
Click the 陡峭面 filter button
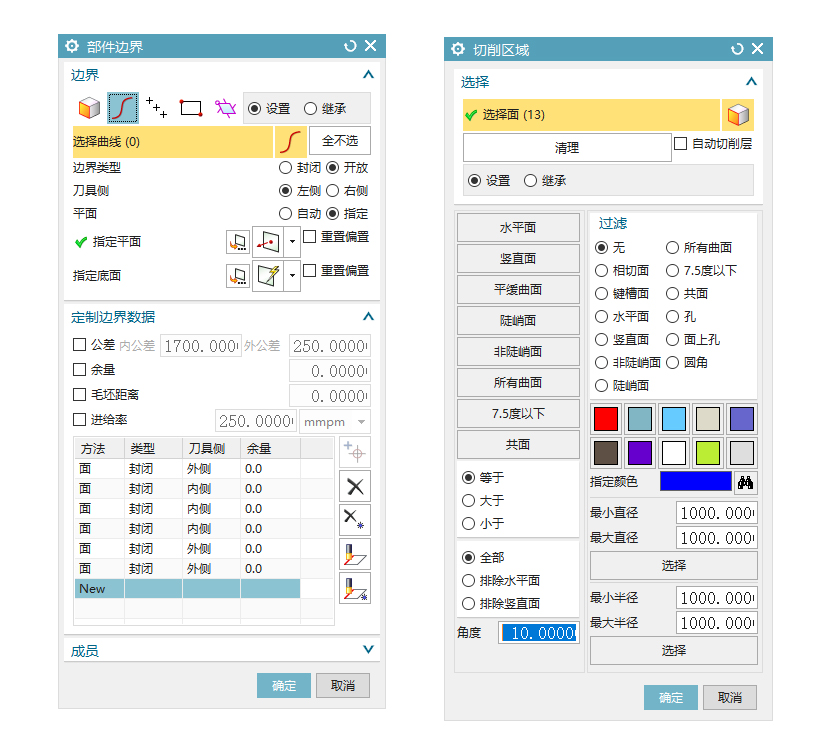[x=517, y=320]
